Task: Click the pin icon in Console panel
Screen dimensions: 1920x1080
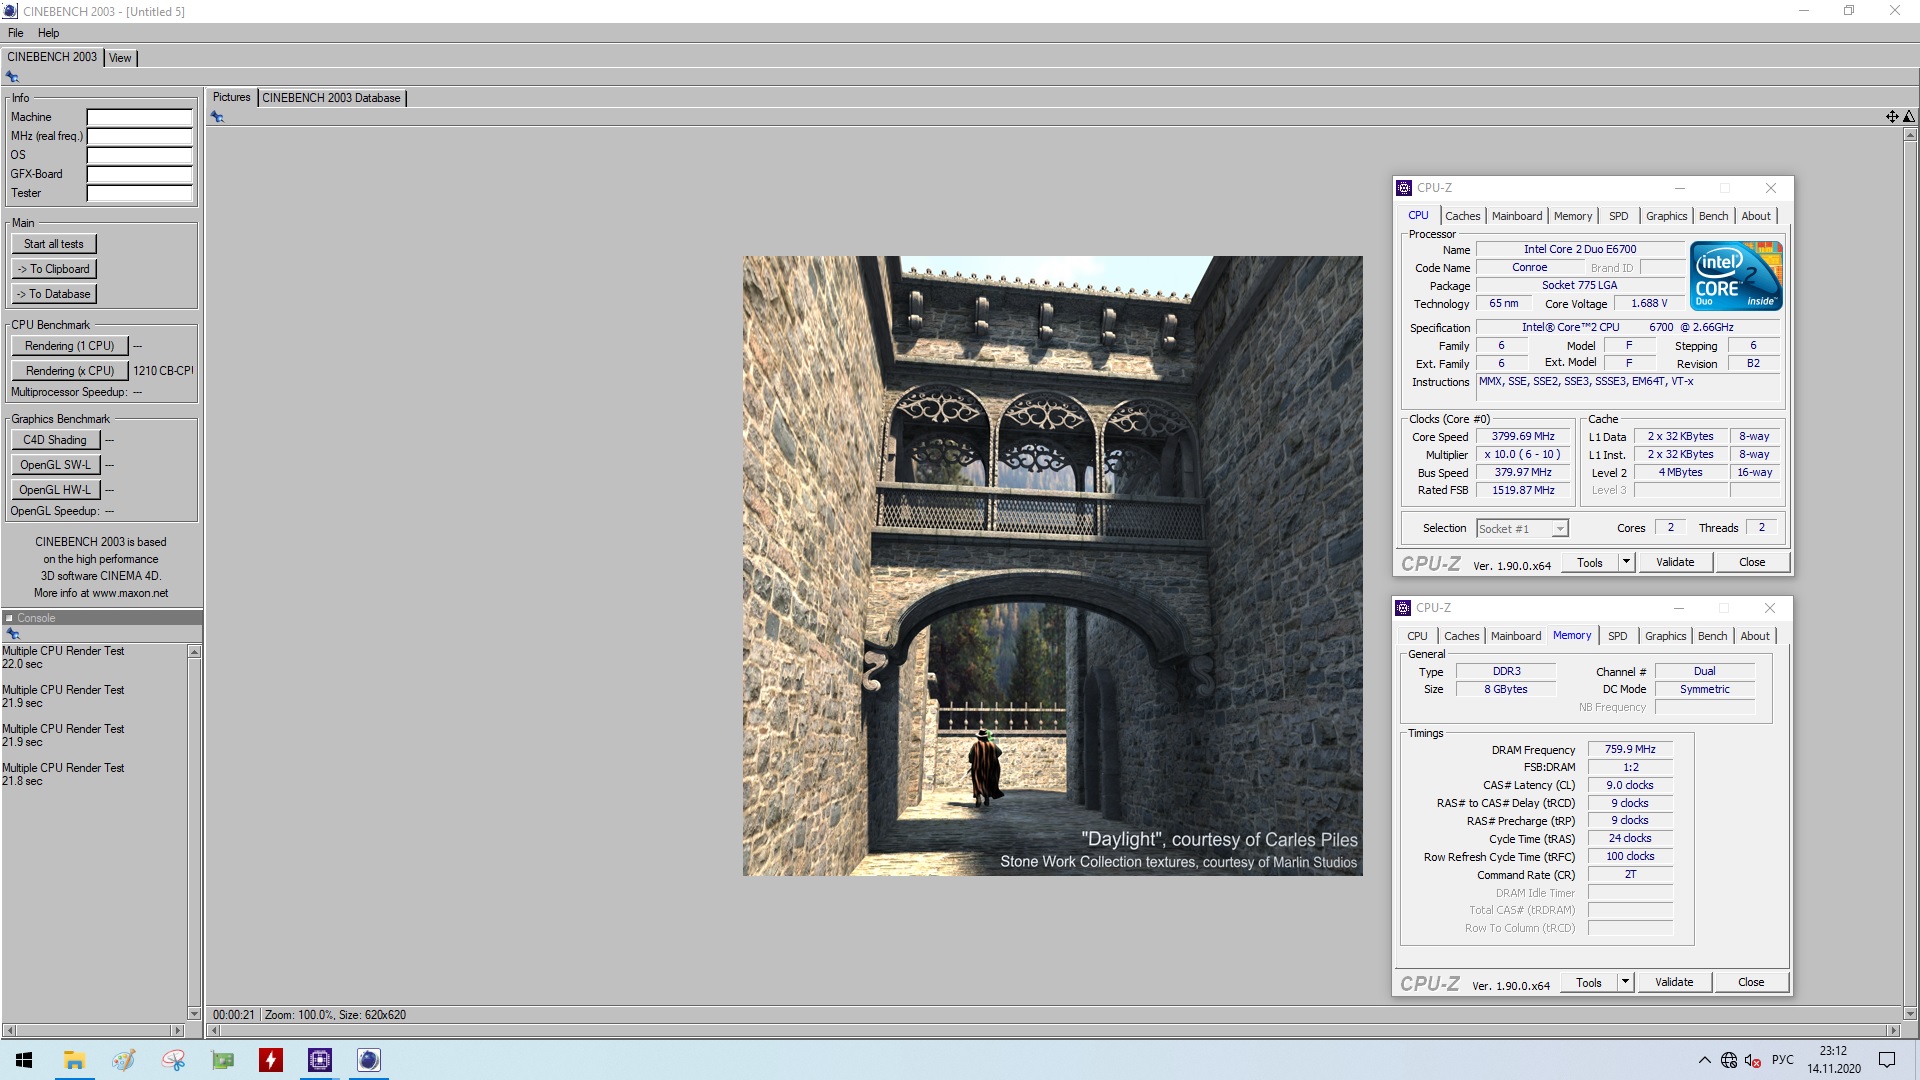Action: 13,634
